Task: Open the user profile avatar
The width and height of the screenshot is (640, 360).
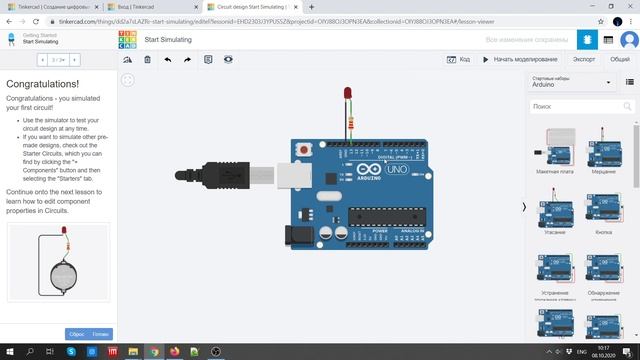Action: click(x=629, y=40)
